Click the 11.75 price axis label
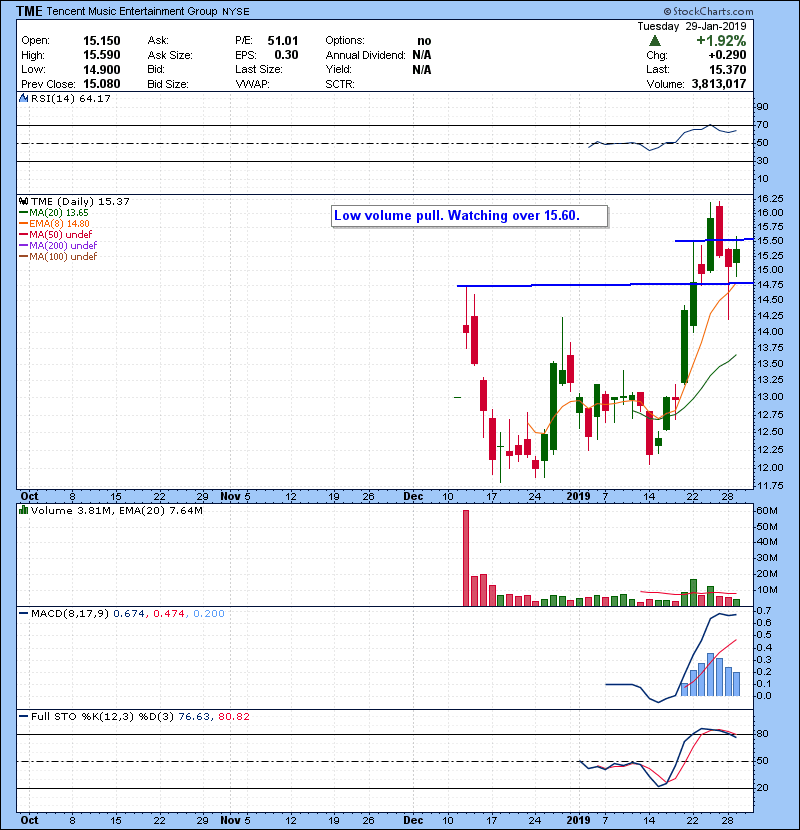 pos(770,485)
